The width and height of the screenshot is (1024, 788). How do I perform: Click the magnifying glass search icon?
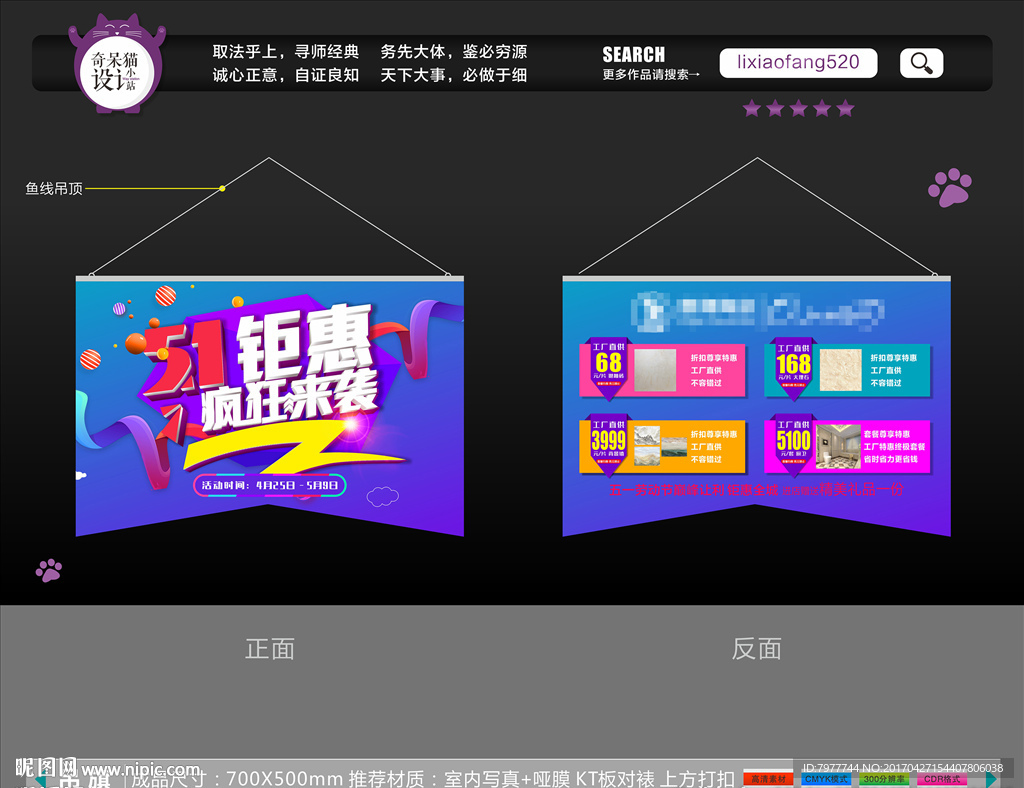point(920,62)
